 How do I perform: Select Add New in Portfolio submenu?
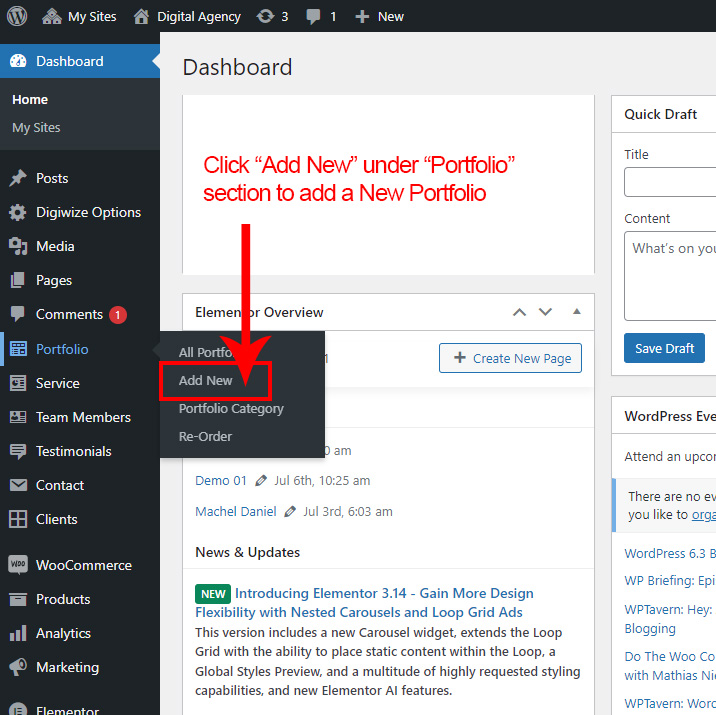pos(206,381)
